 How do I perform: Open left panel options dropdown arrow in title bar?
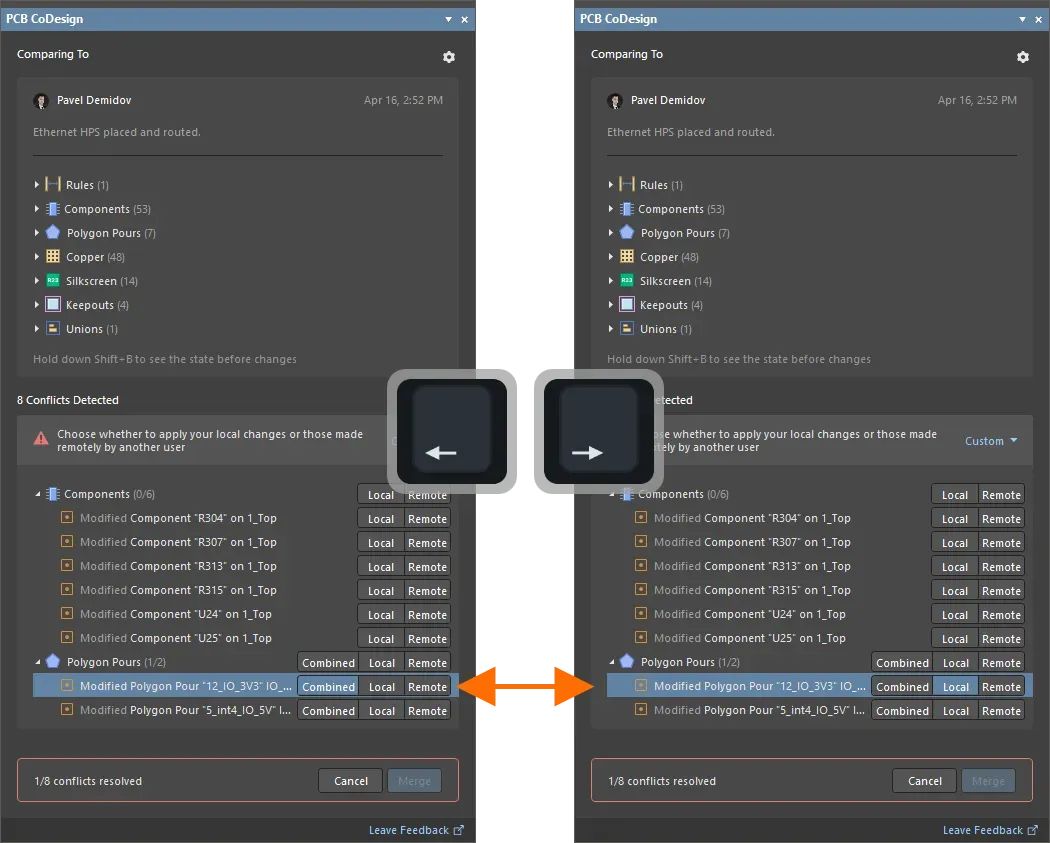click(448, 19)
